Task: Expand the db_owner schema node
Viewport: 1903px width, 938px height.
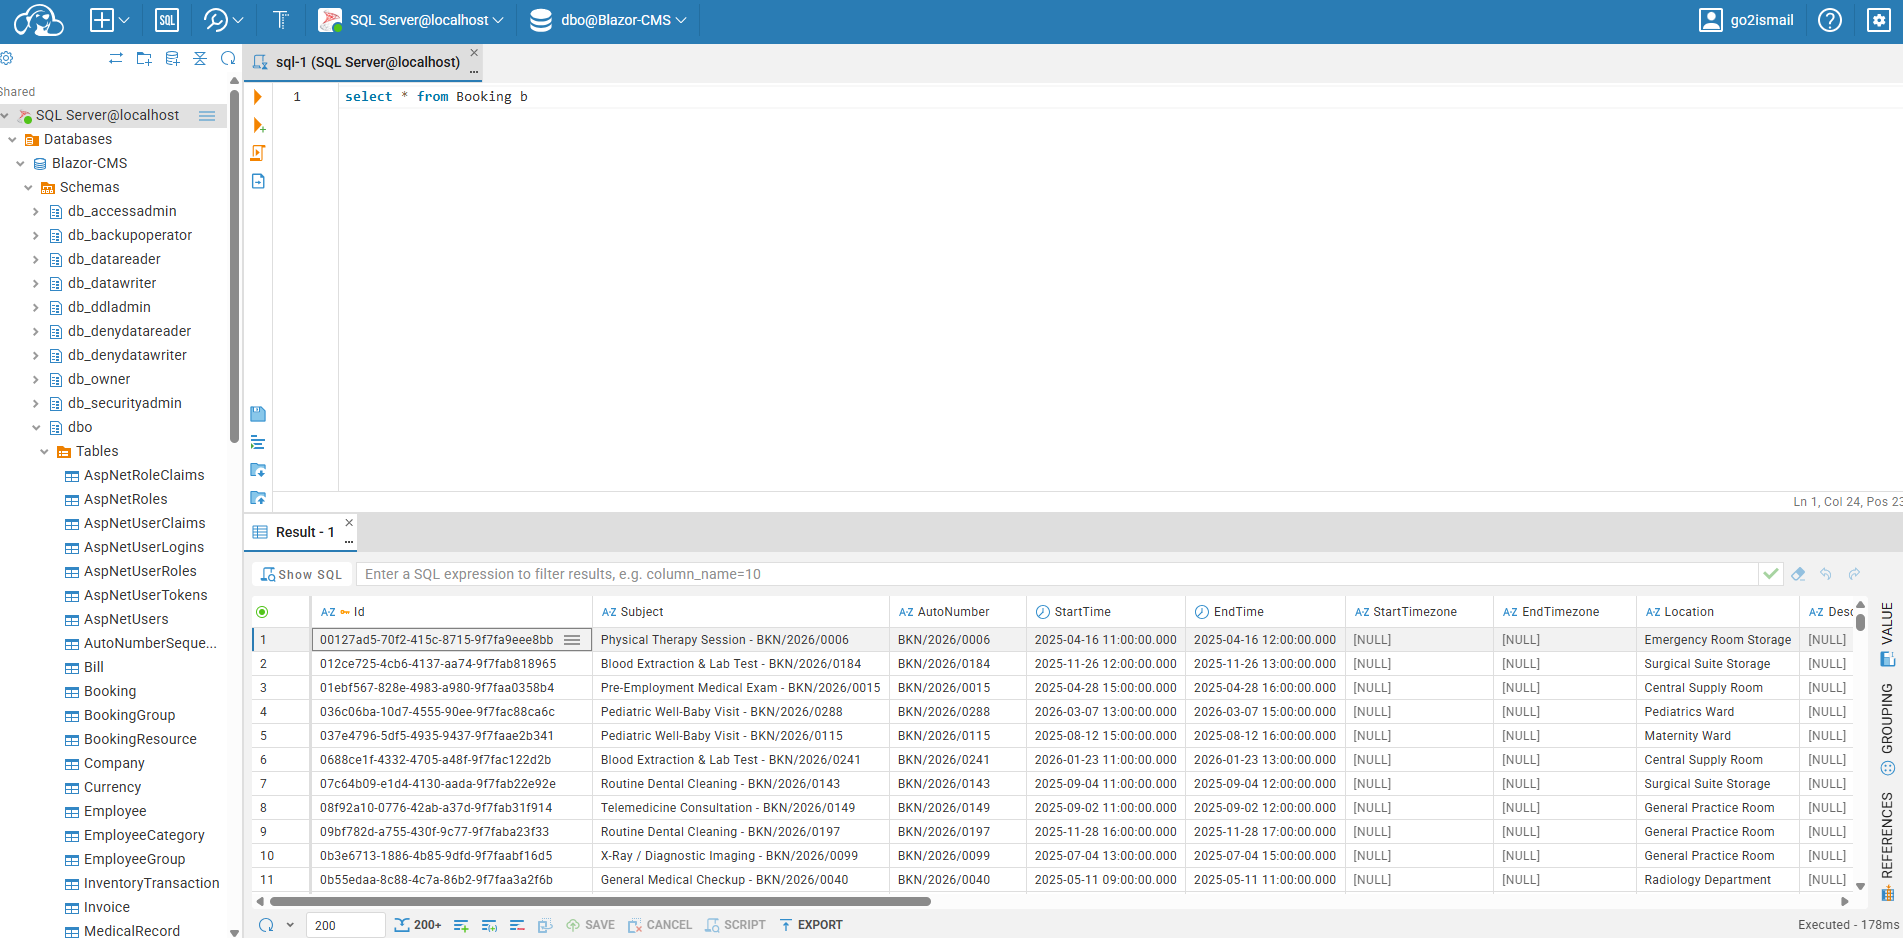Action: click(x=36, y=380)
